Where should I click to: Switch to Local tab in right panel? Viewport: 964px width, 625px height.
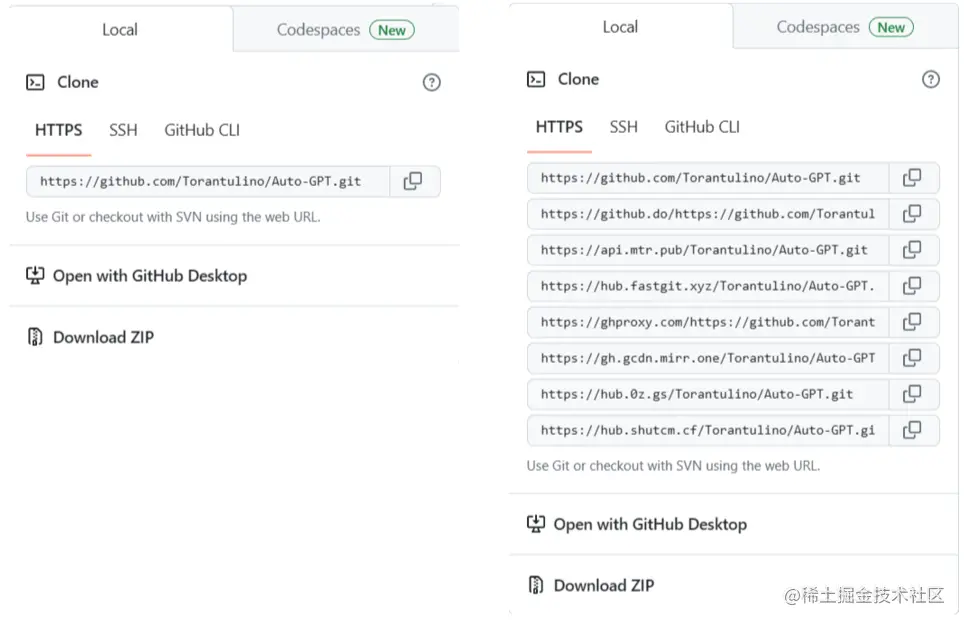point(620,27)
